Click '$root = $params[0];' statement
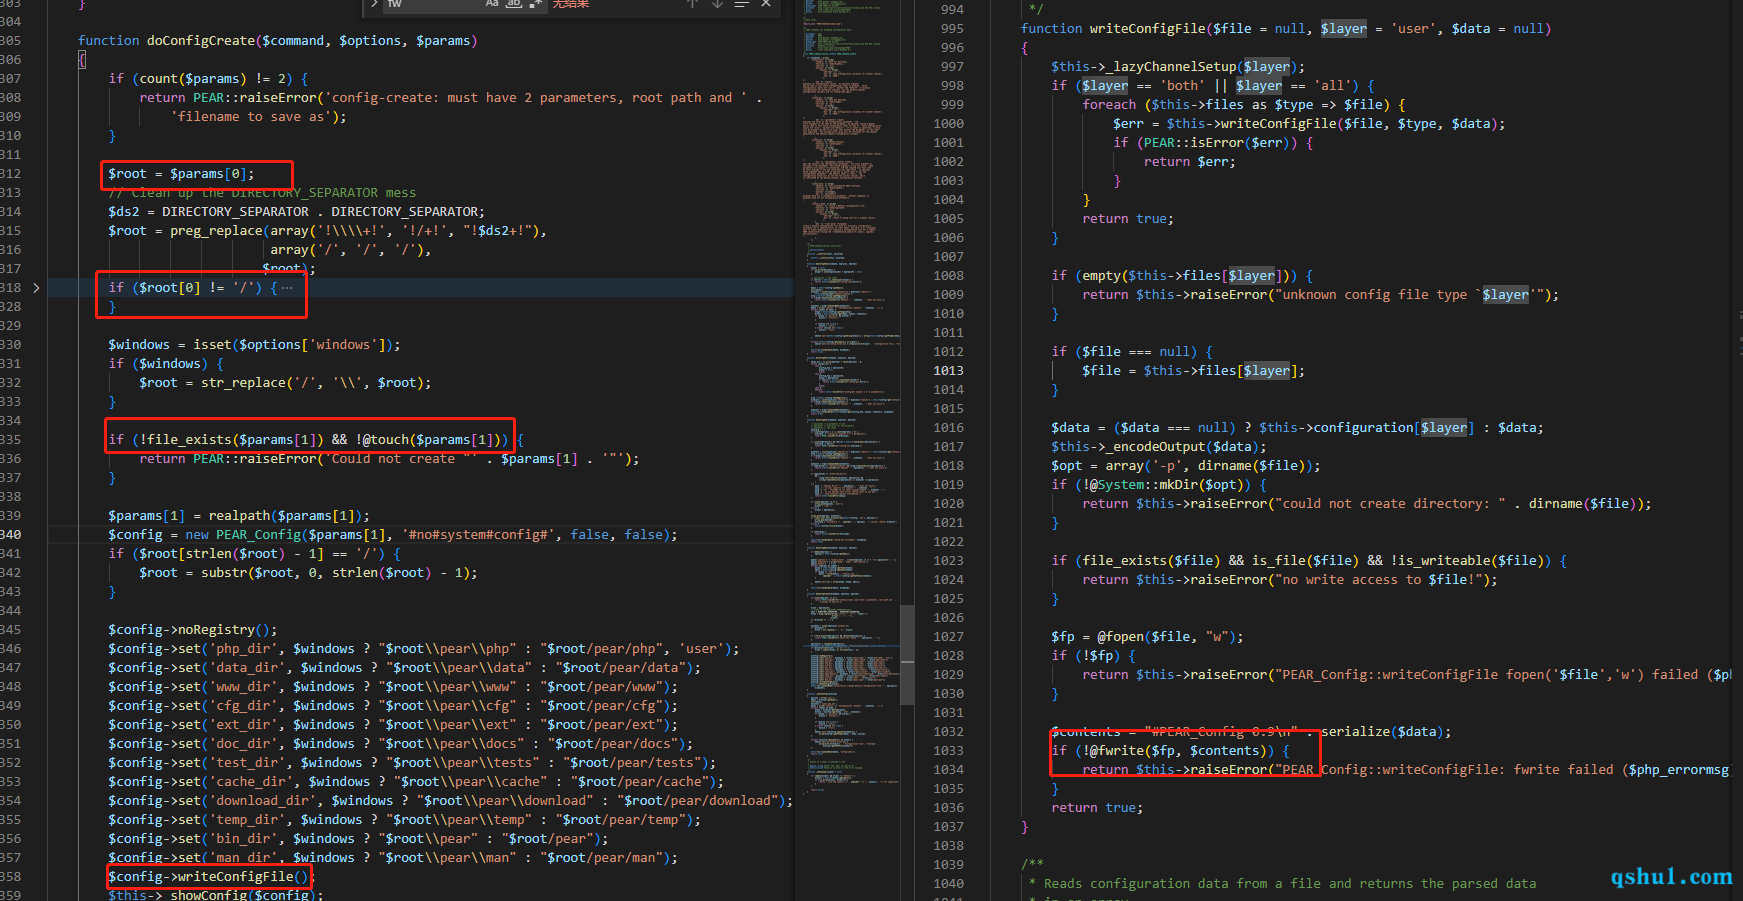The image size is (1743, 901). pyautogui.click(x=181, y=174)
